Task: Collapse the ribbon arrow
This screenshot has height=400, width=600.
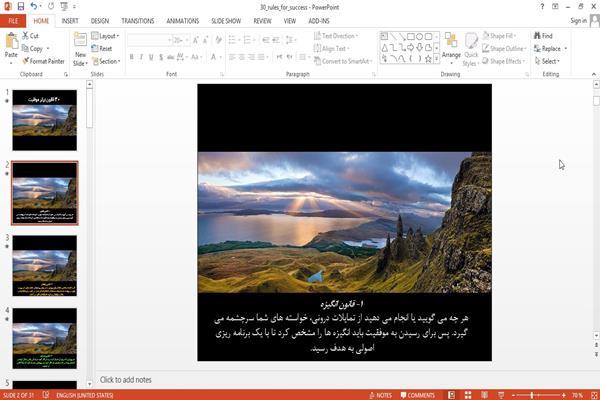Action: coord(593,74)
